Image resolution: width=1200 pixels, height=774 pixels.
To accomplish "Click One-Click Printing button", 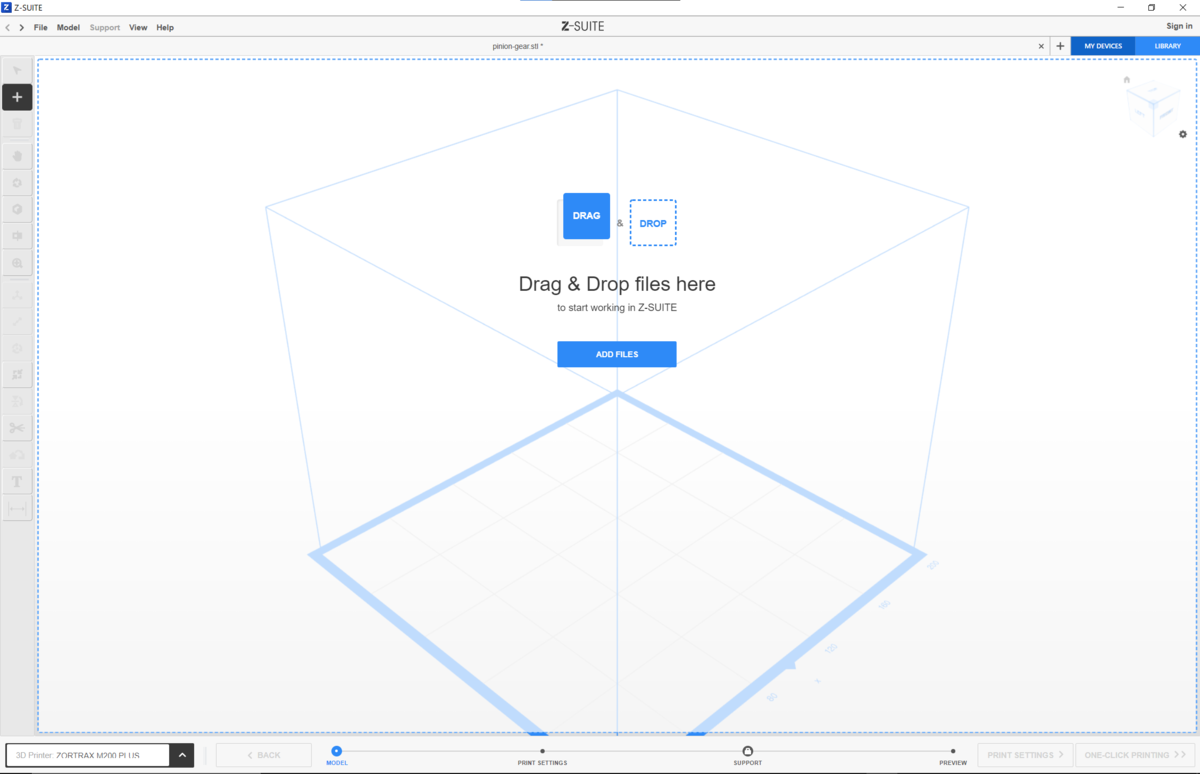I will point(1137,755).
